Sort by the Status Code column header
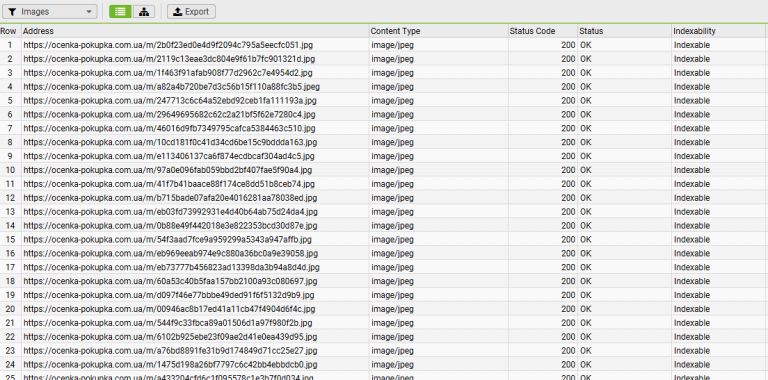The image size is (768, 380). pos(543,31)
